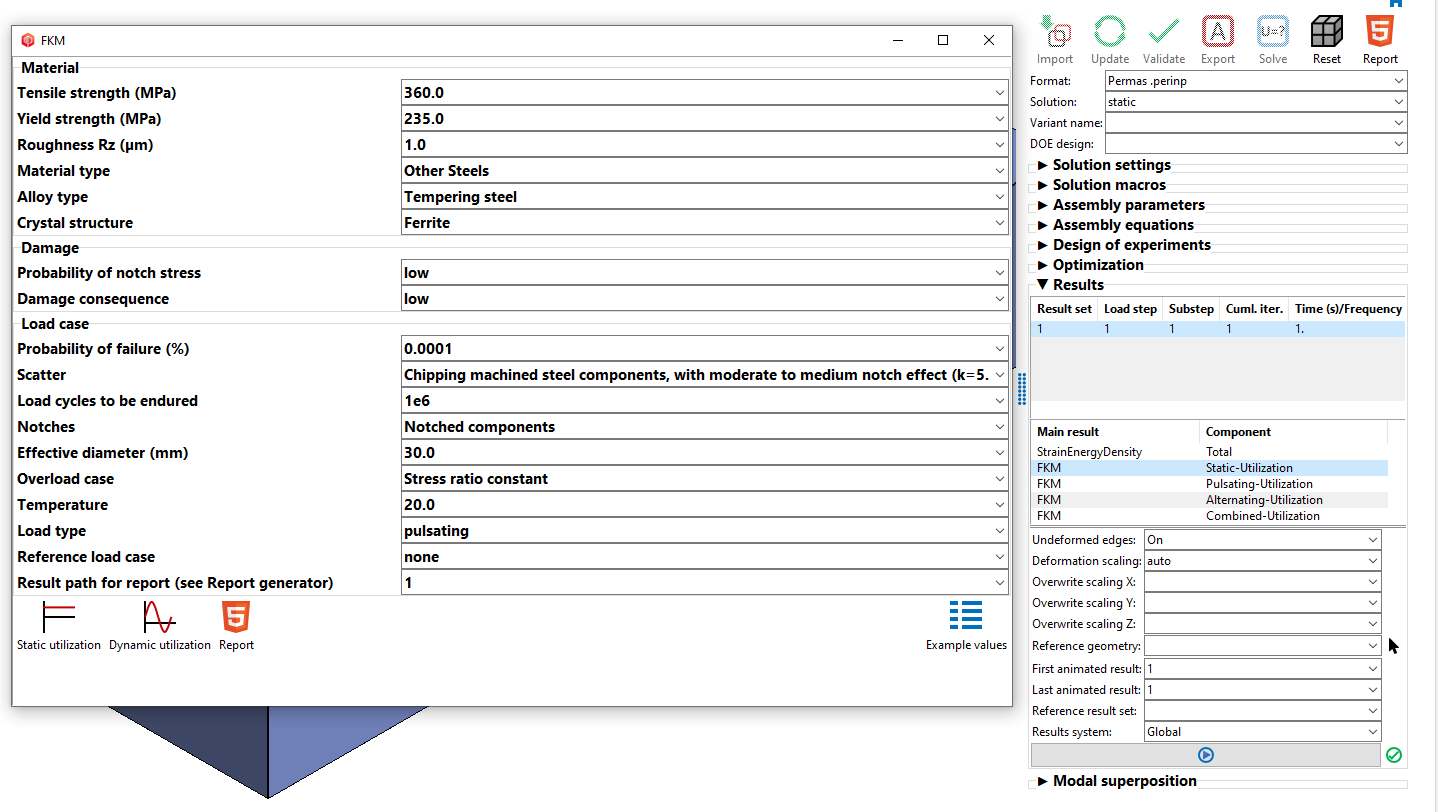Click the blue play animation button
1438x812 pixels.
(1206, 755)
